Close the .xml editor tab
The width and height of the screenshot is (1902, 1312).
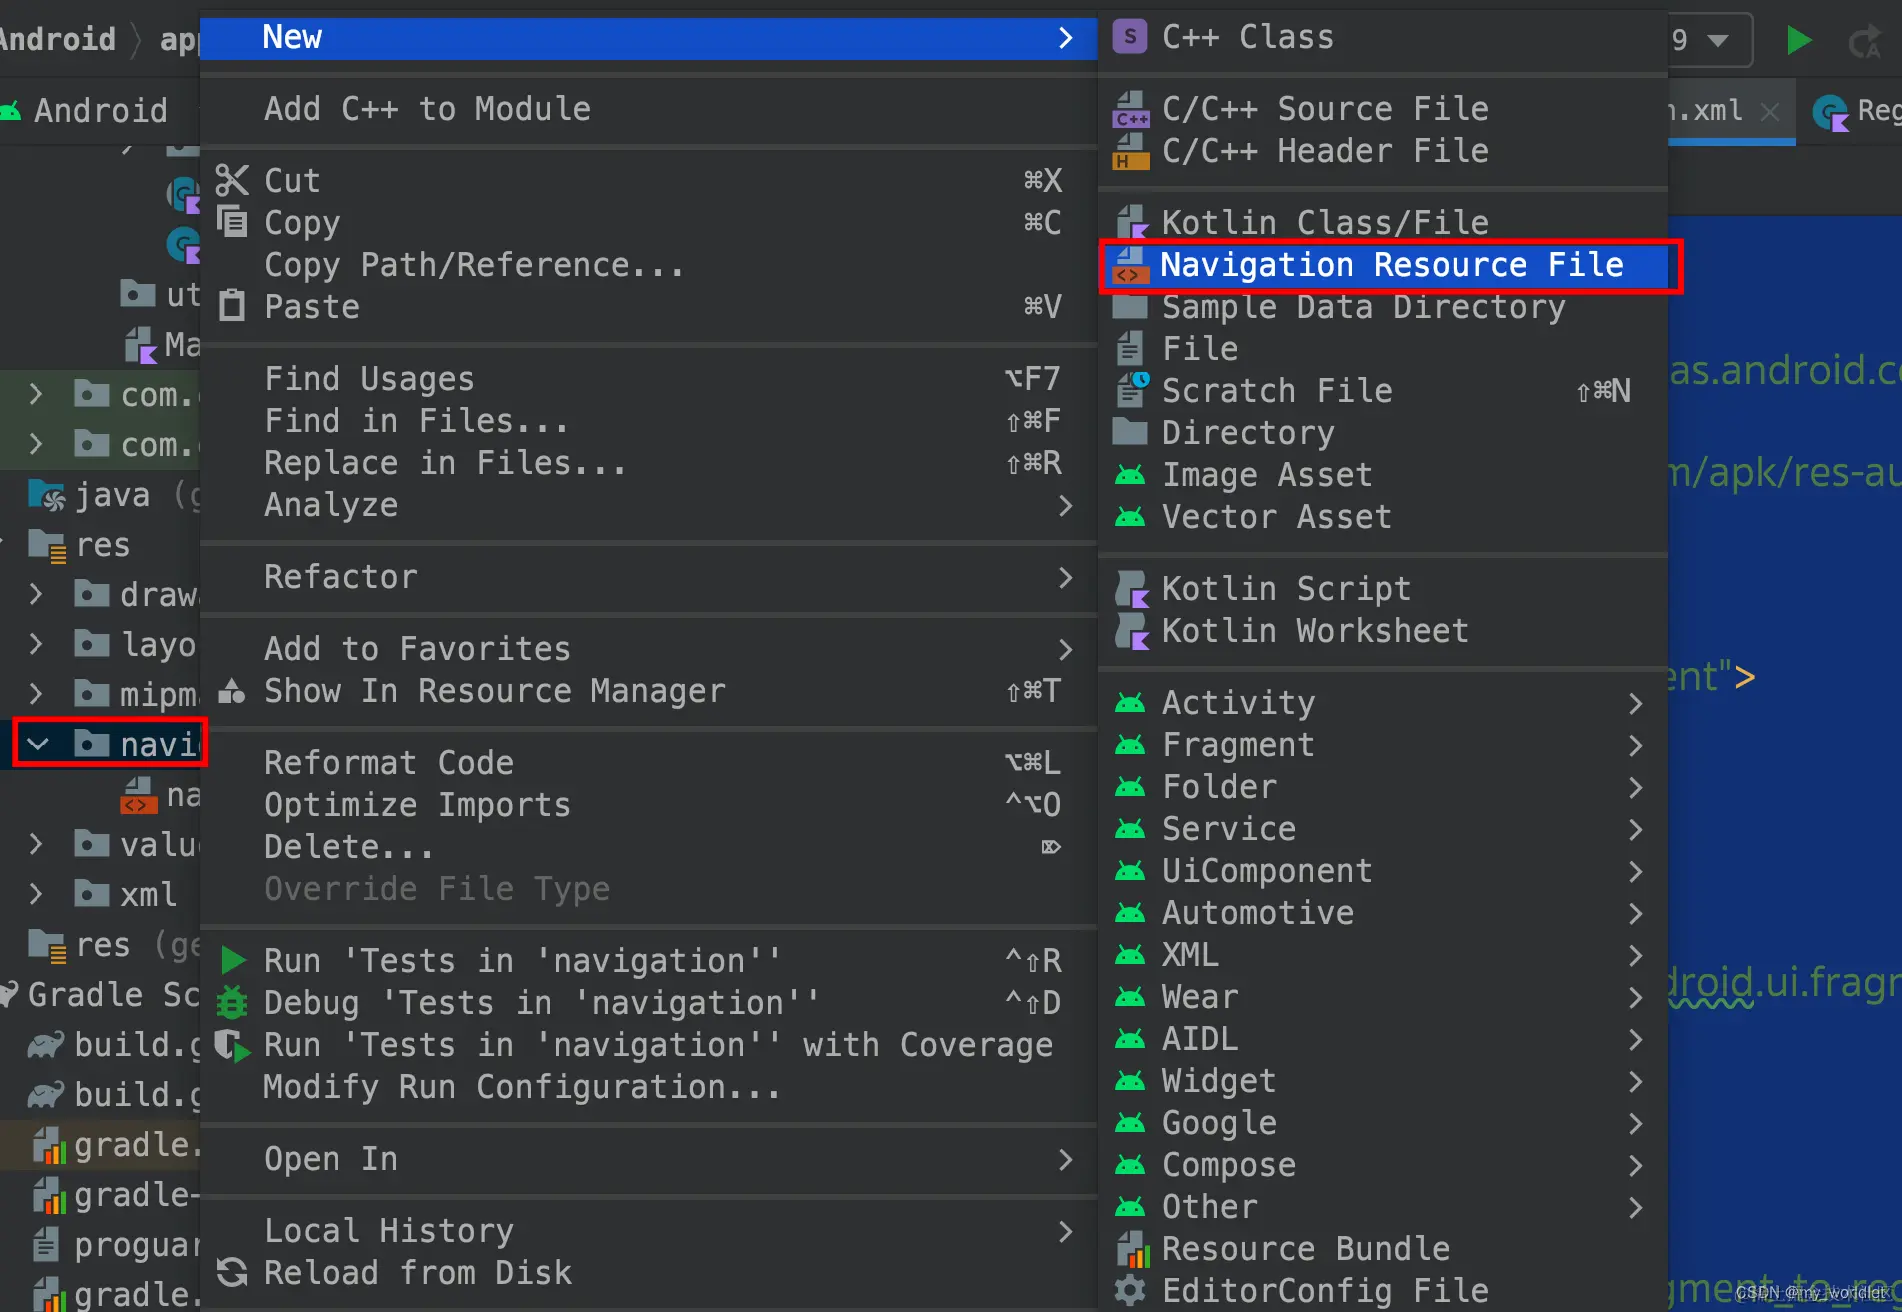click(x=1770, y=111)
